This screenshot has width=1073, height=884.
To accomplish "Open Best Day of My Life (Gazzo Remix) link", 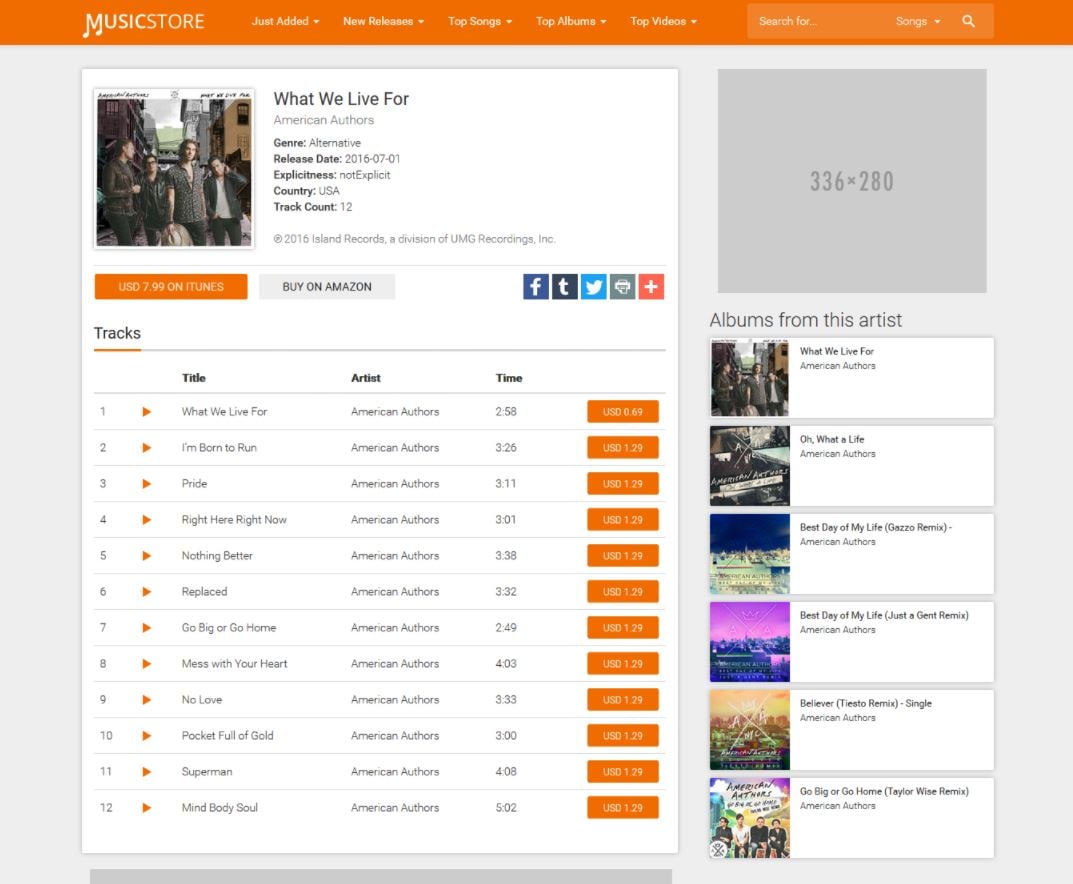I will (x=875, y=528).
